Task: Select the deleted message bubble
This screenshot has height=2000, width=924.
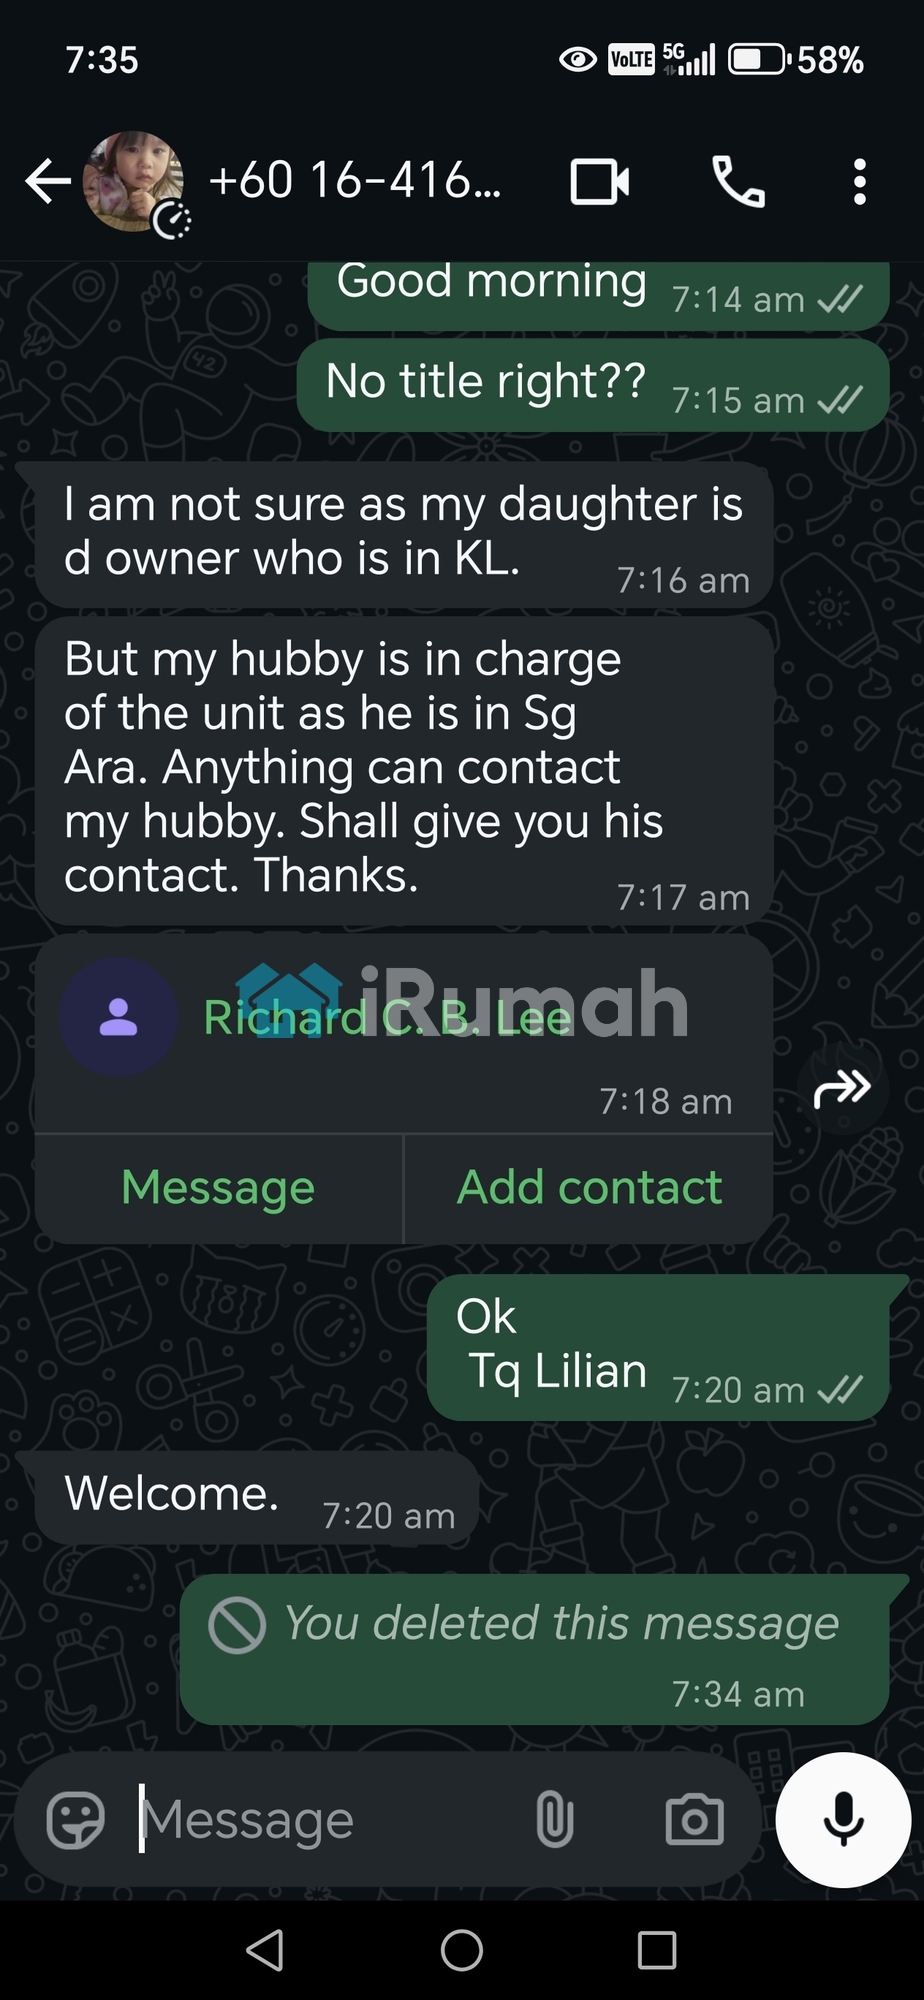Action: pos(535,1650)
